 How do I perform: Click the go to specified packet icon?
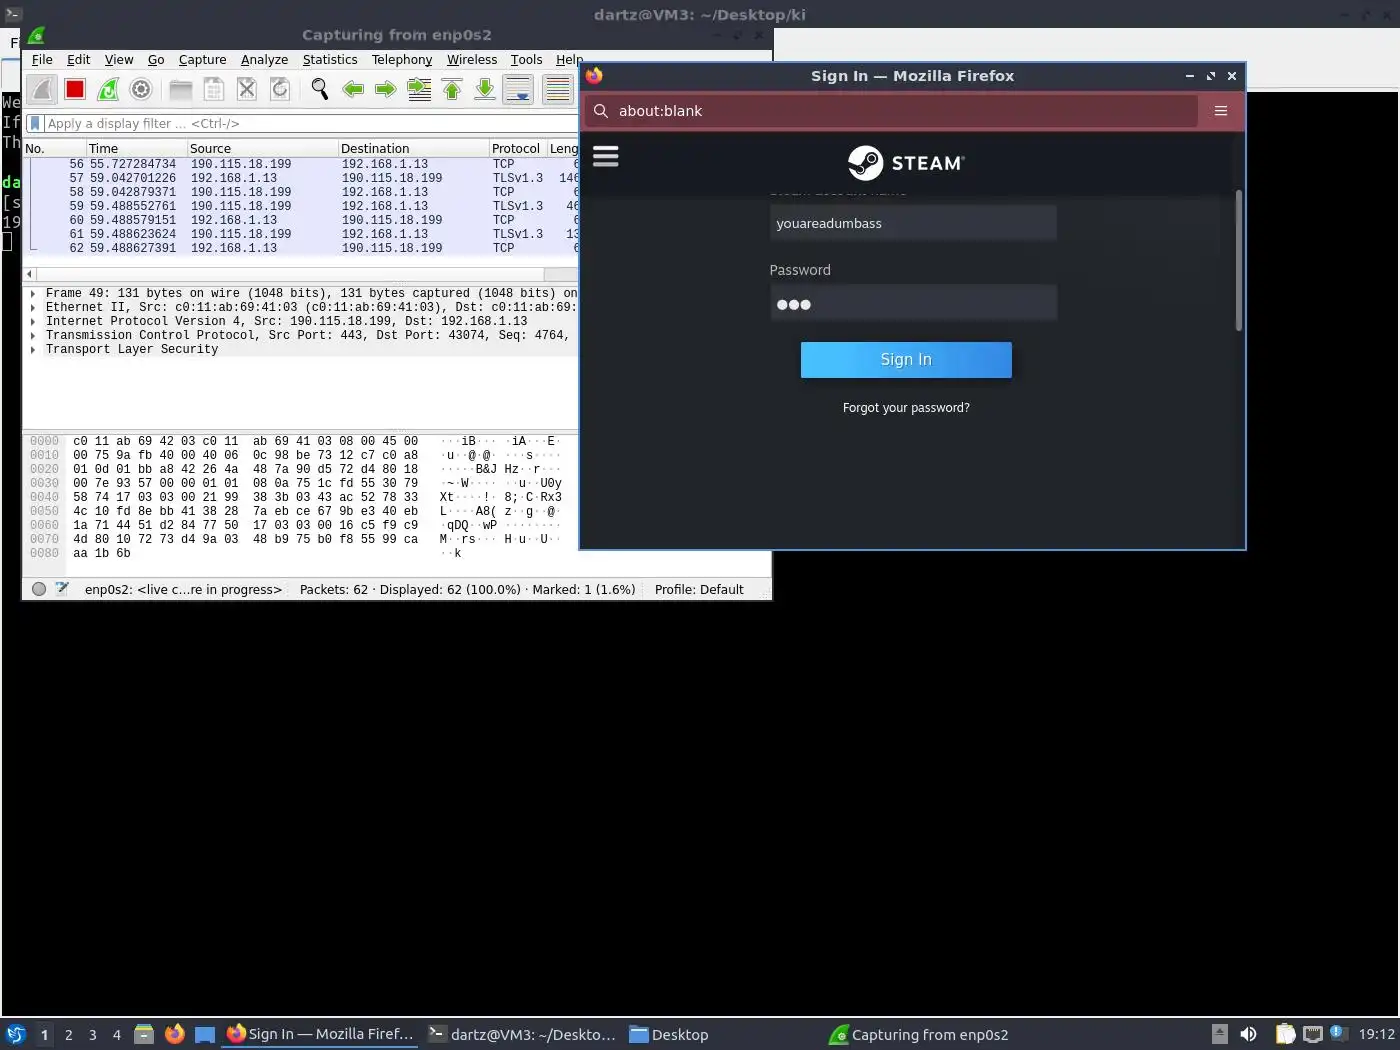click(x=420, y=90)
